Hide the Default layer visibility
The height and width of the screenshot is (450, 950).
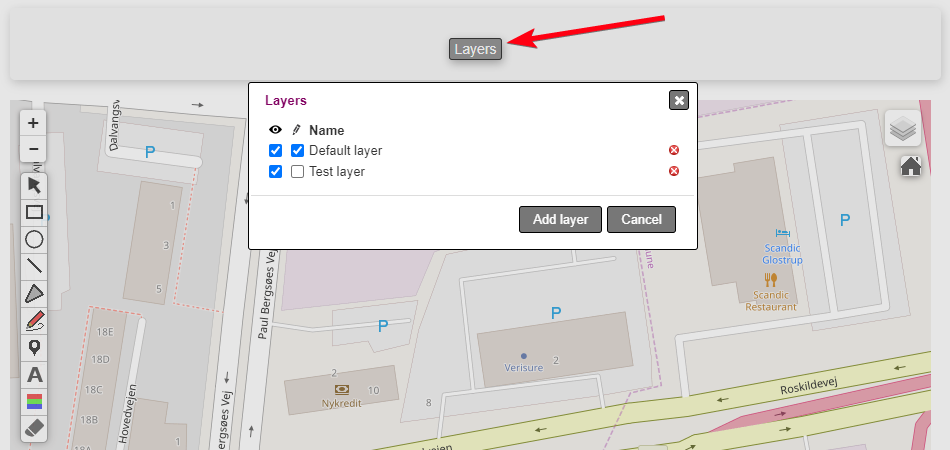(x=276, y=151)
